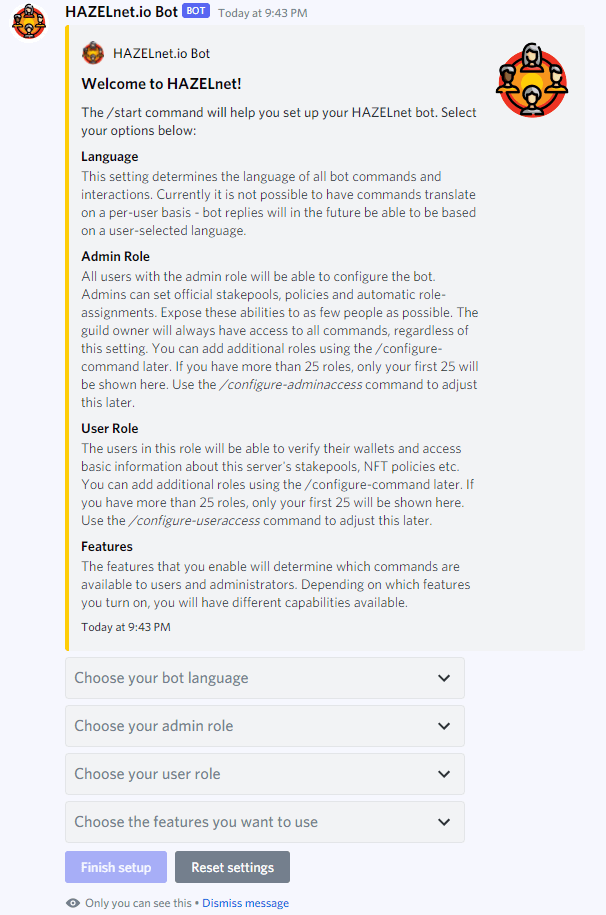Viewport: 606px width, 915px height.
Task: Expand "Choose the features you want to use"
Action: click(250, 822)
